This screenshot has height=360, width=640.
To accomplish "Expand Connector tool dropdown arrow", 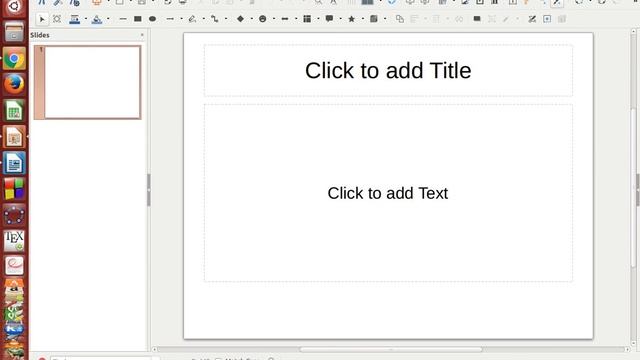I will (x=226, y=19).
